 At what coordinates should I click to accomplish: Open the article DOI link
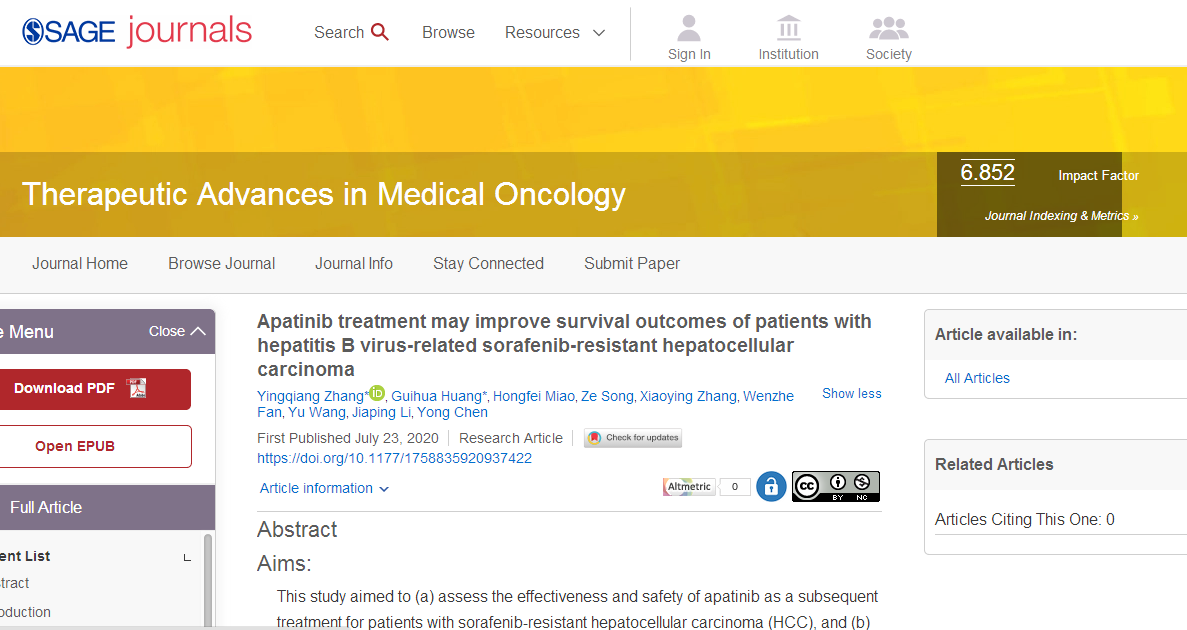394,458
